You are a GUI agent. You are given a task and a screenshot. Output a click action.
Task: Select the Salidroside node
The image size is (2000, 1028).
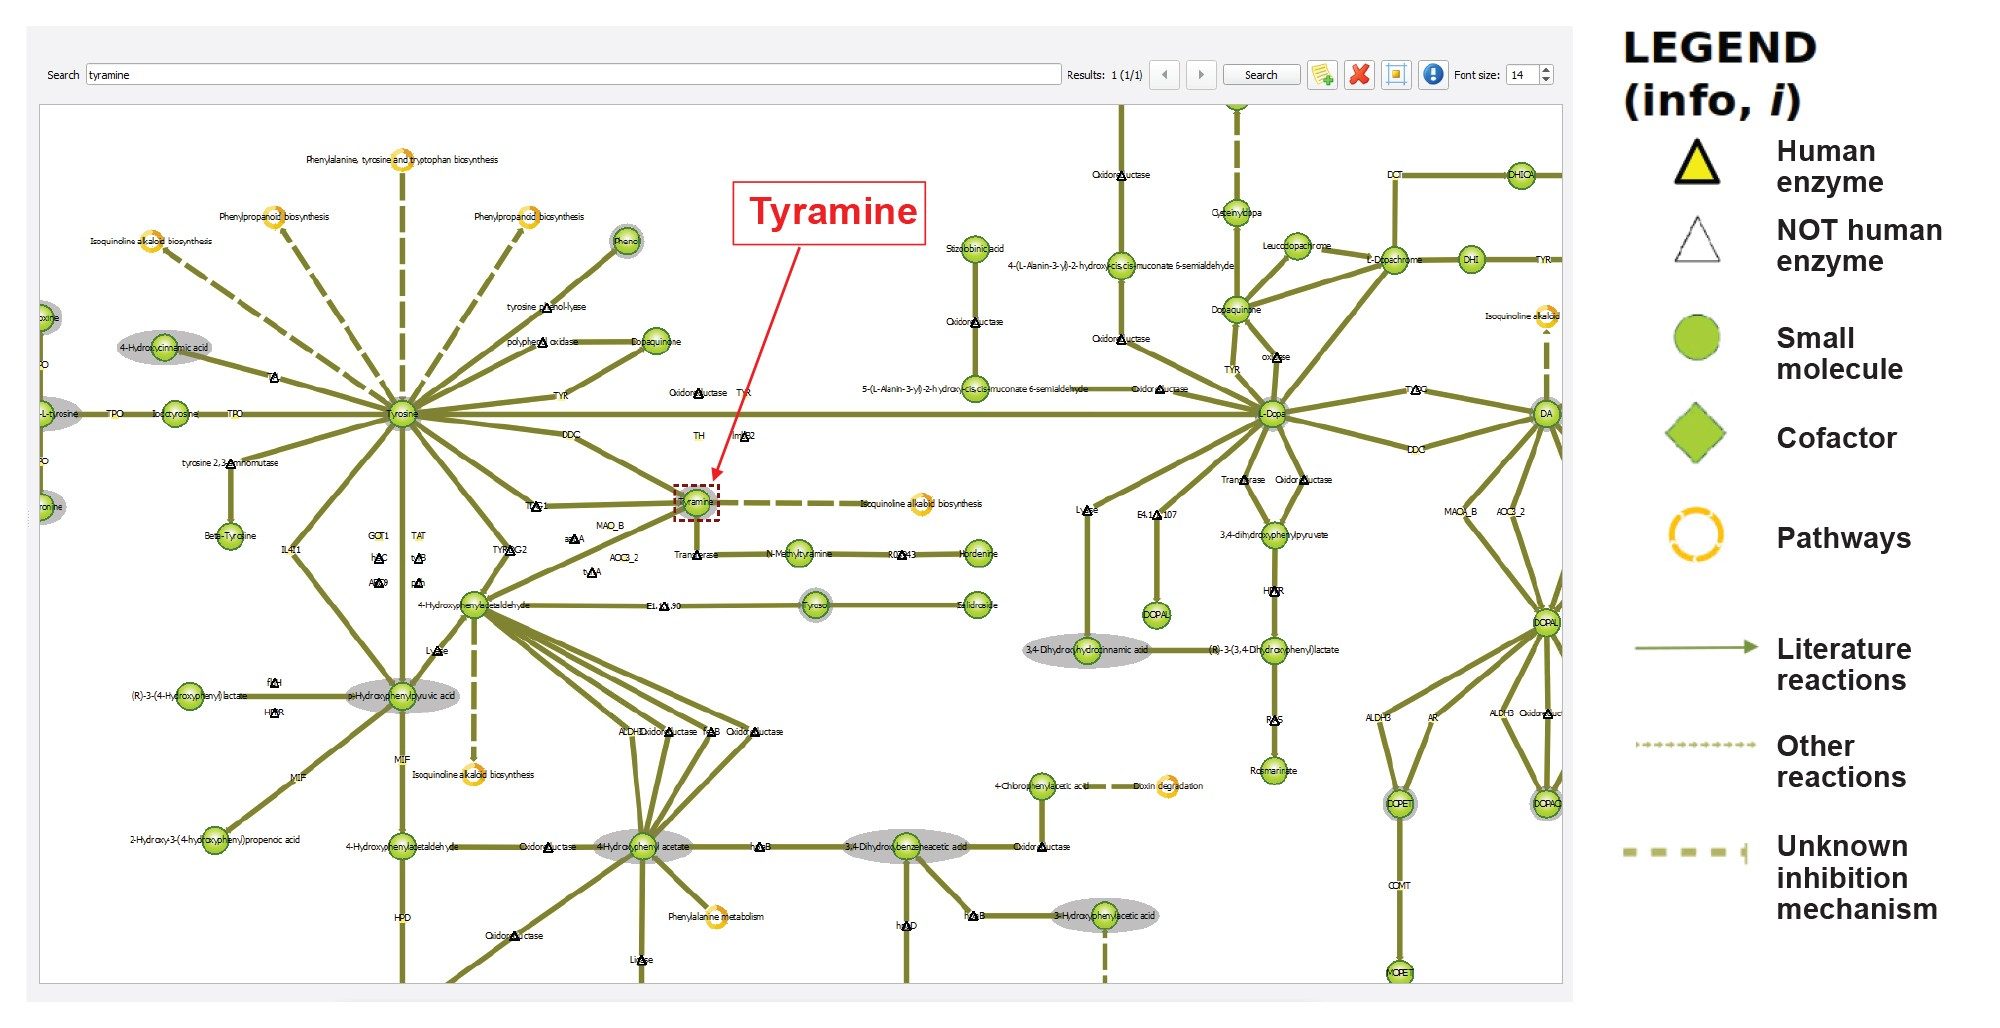(x=978, y=606)
